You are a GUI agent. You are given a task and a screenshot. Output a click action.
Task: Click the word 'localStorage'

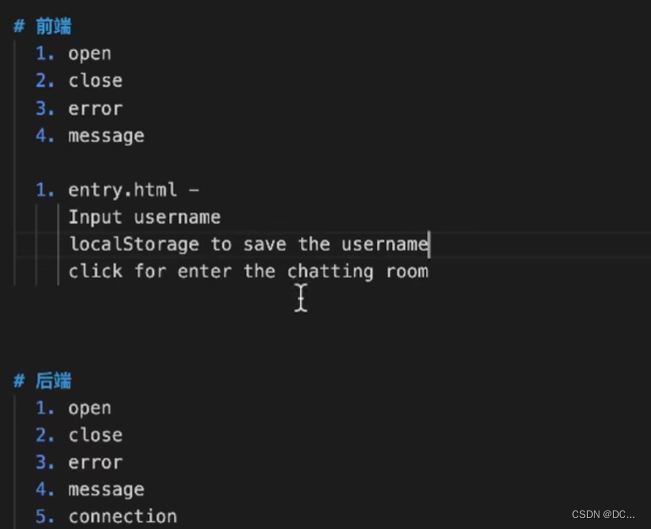tap(134, 244)
